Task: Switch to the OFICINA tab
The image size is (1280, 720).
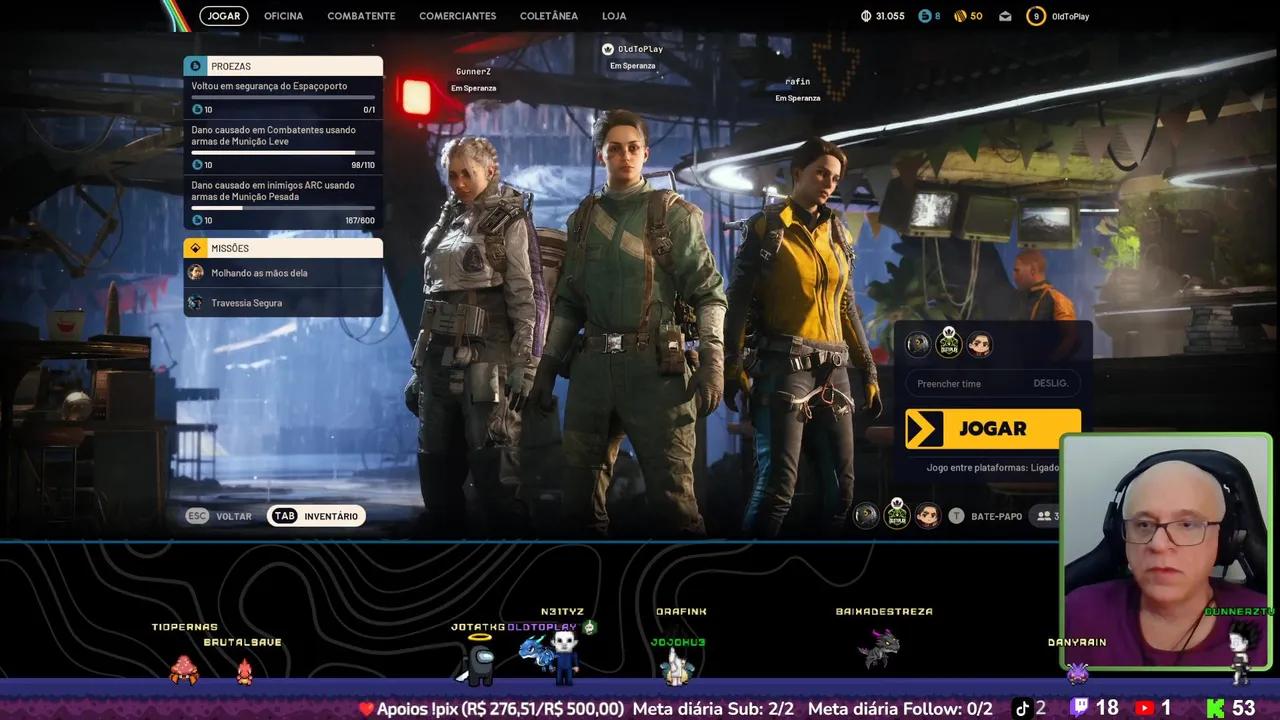Action: [x=283, y=15]
